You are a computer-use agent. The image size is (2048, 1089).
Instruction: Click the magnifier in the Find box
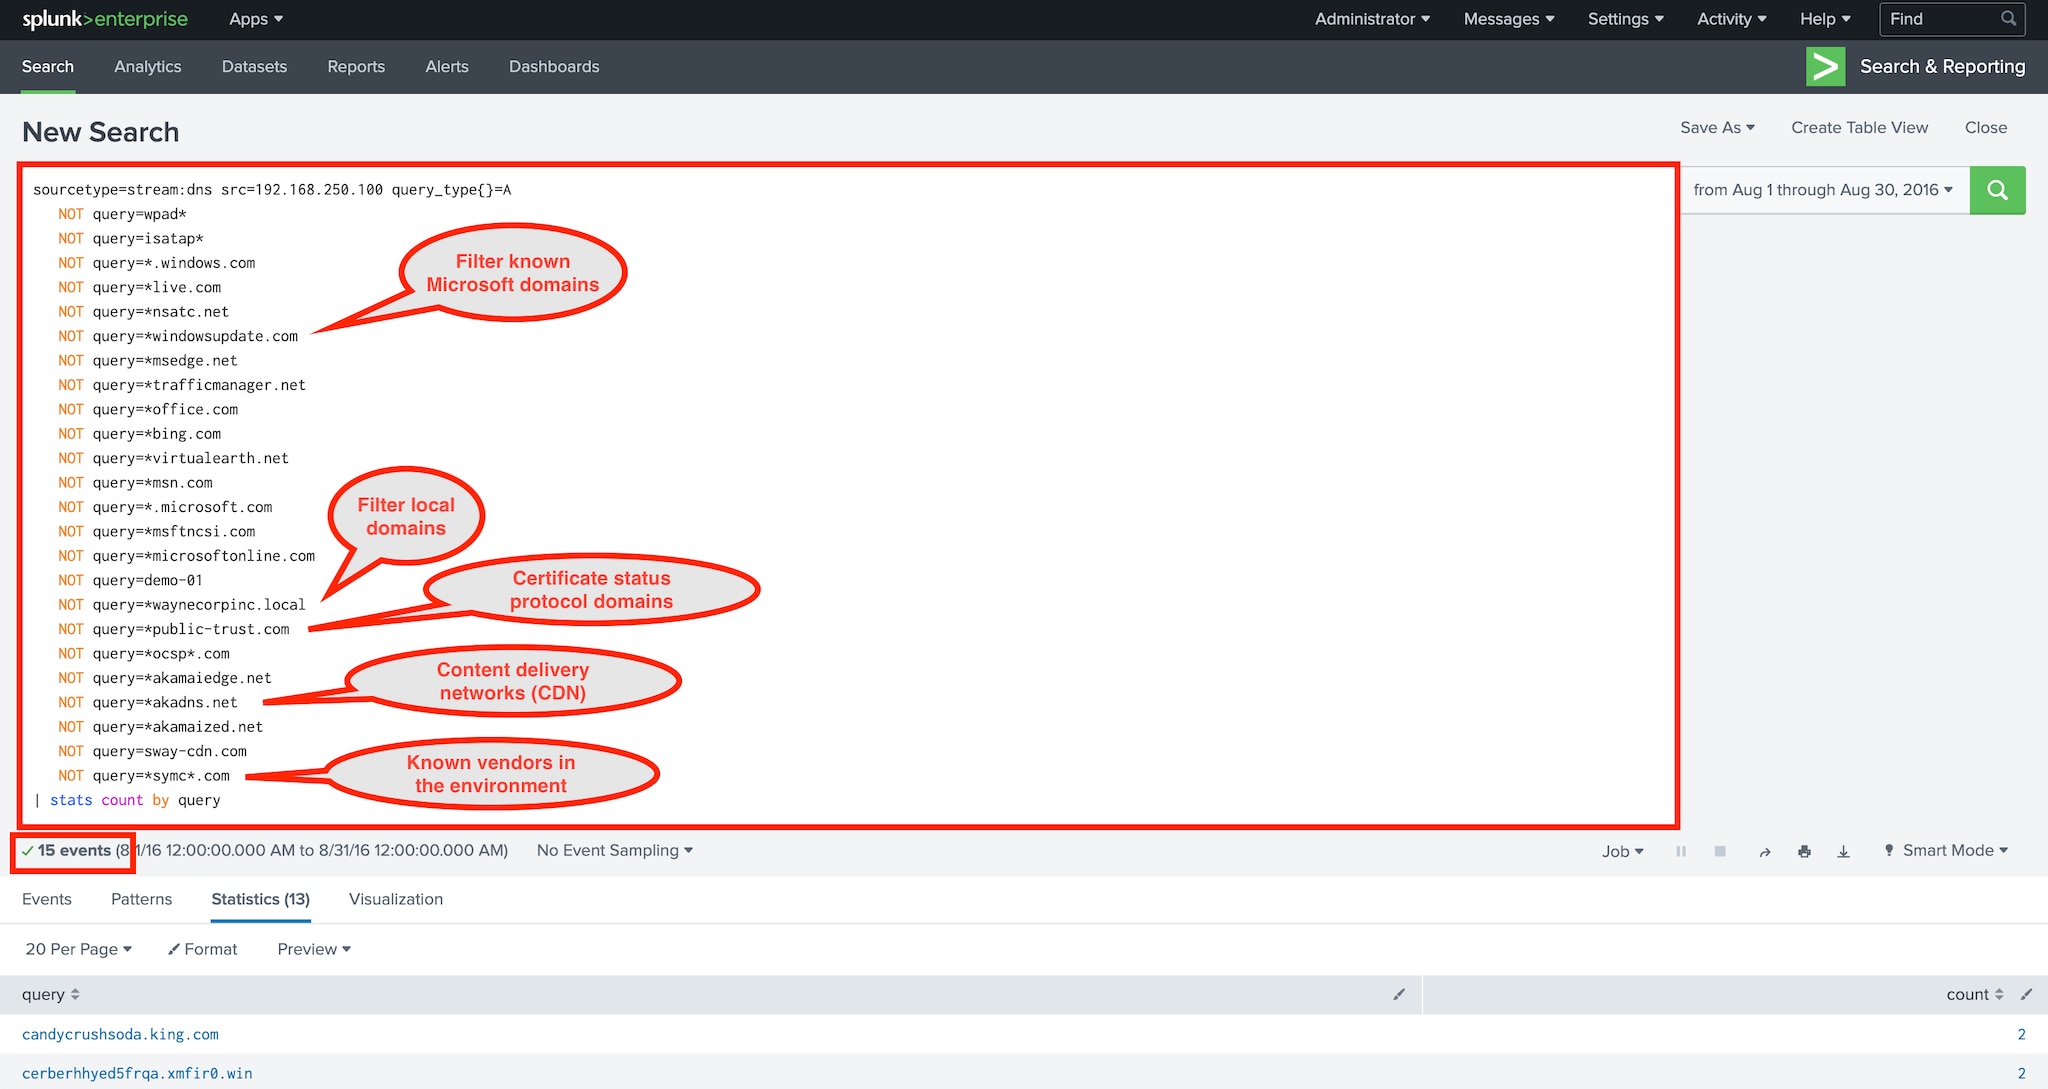[x=2008, y=19]
